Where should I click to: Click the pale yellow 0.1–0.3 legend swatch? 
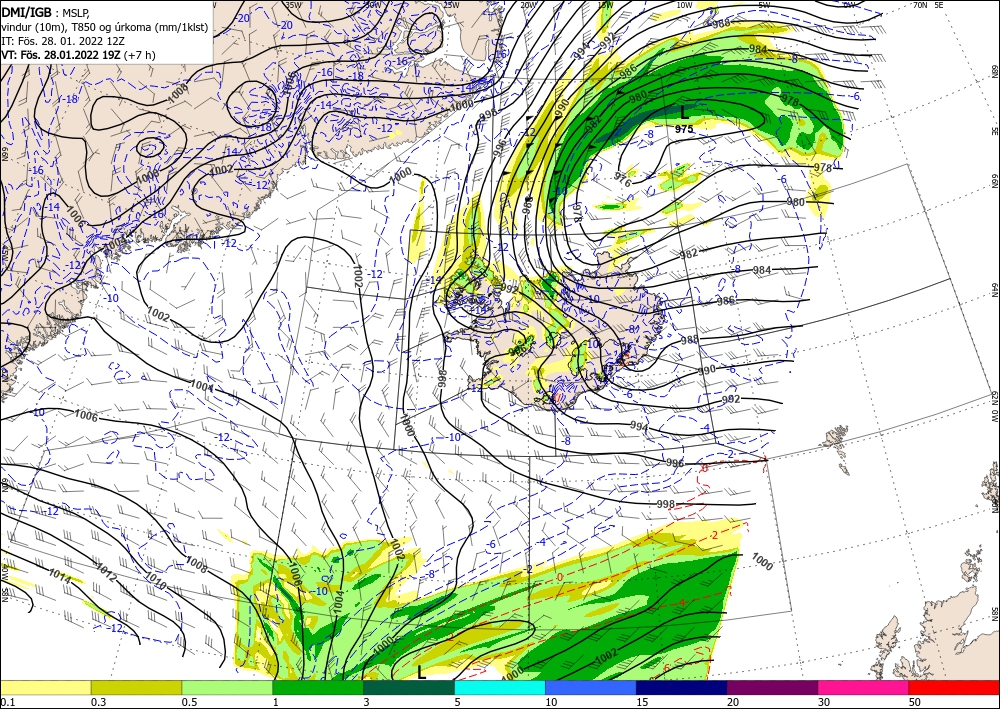click(x=46, y=687)
